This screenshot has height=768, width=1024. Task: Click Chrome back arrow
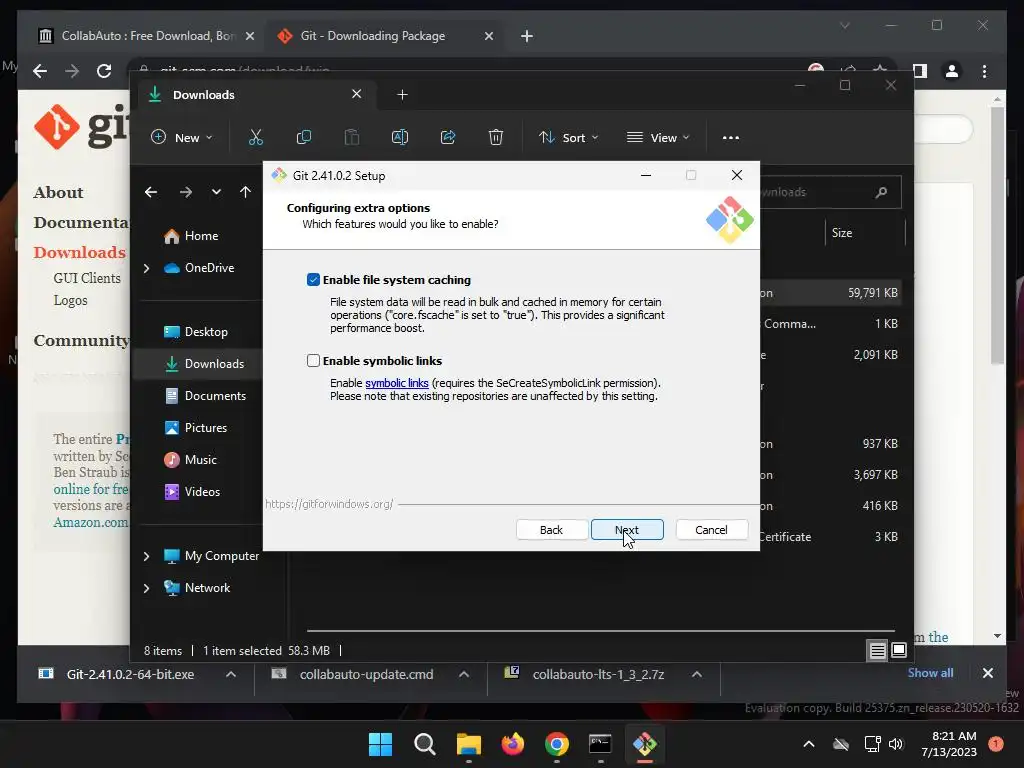(x=40, y=71)
